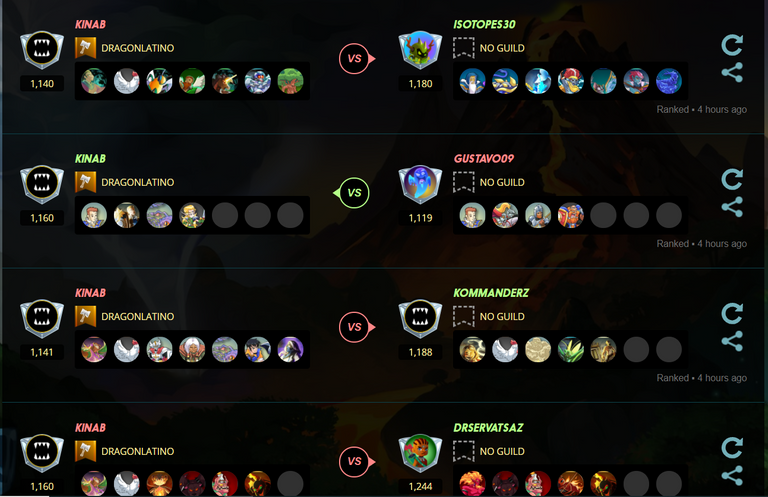Viewport: 768px width, 497px height.
Task: Replay the battle against DRSERVATSAZ
Action: tap(732, 448)
